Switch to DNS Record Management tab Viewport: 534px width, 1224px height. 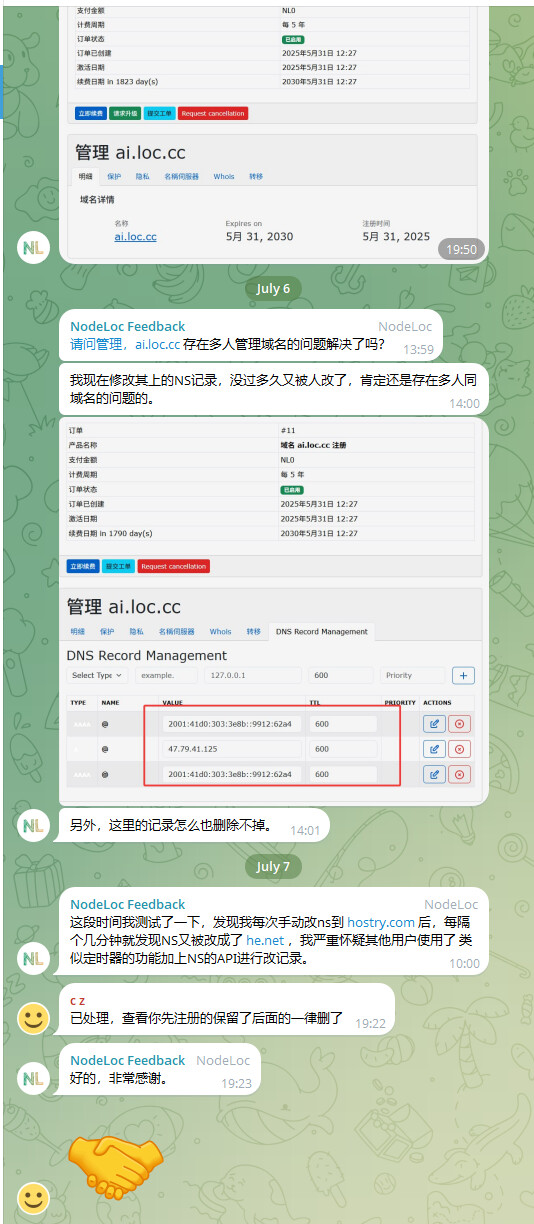pyautogui.click(x=322, y=631)
